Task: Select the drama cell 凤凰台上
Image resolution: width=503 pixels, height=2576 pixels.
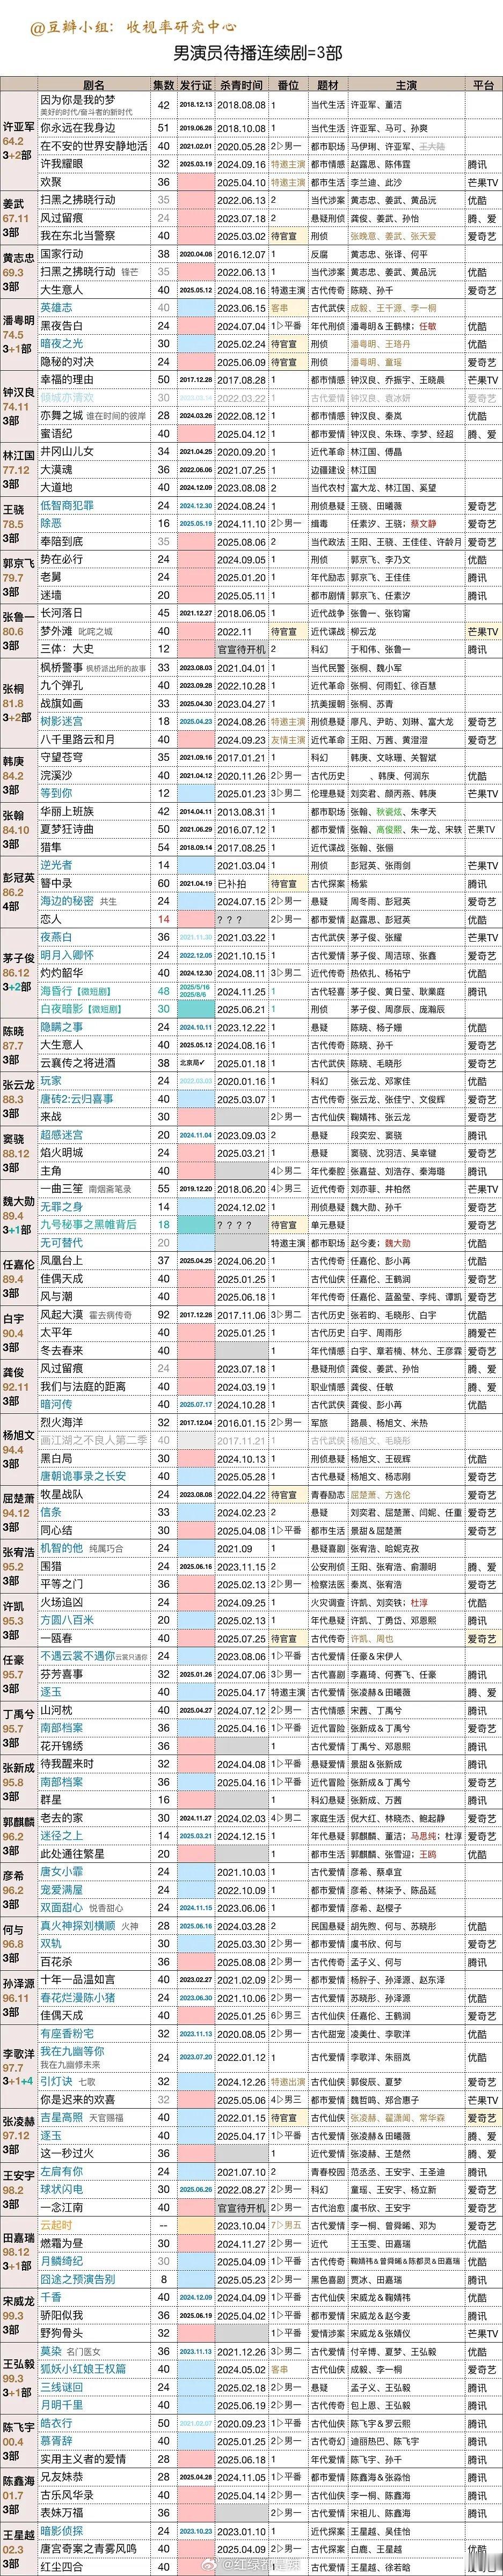Action: 61,1260
